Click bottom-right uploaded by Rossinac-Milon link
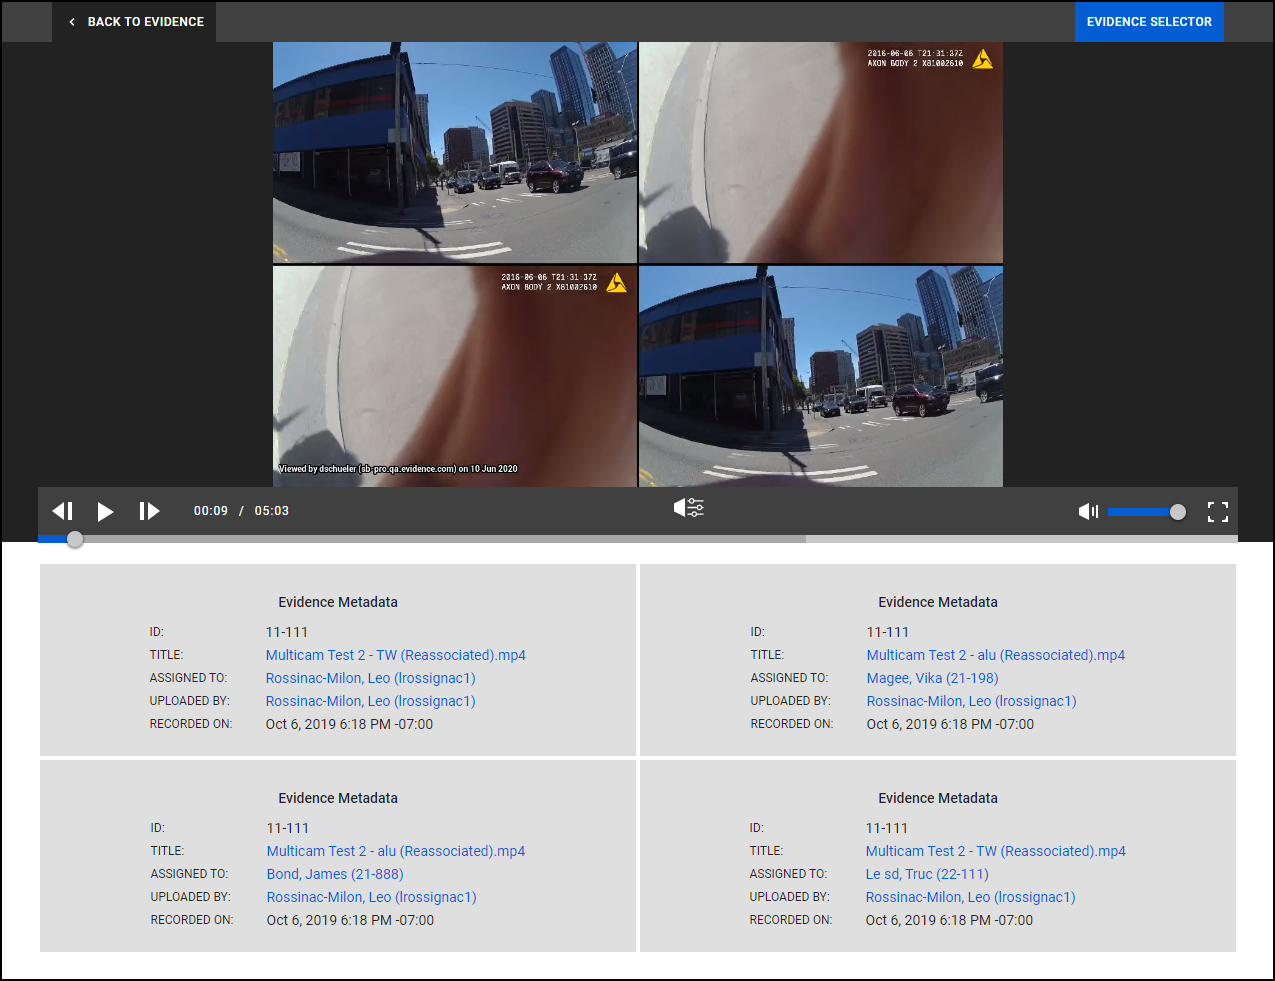Image resolution: width=1275 pixels, height=981 pixels. [x=970, y=897]
